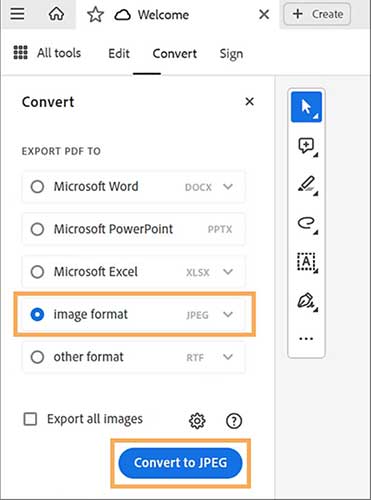Click the PPTX format label
The width and height of the screenshot is (371, 500).
(220, 229)
